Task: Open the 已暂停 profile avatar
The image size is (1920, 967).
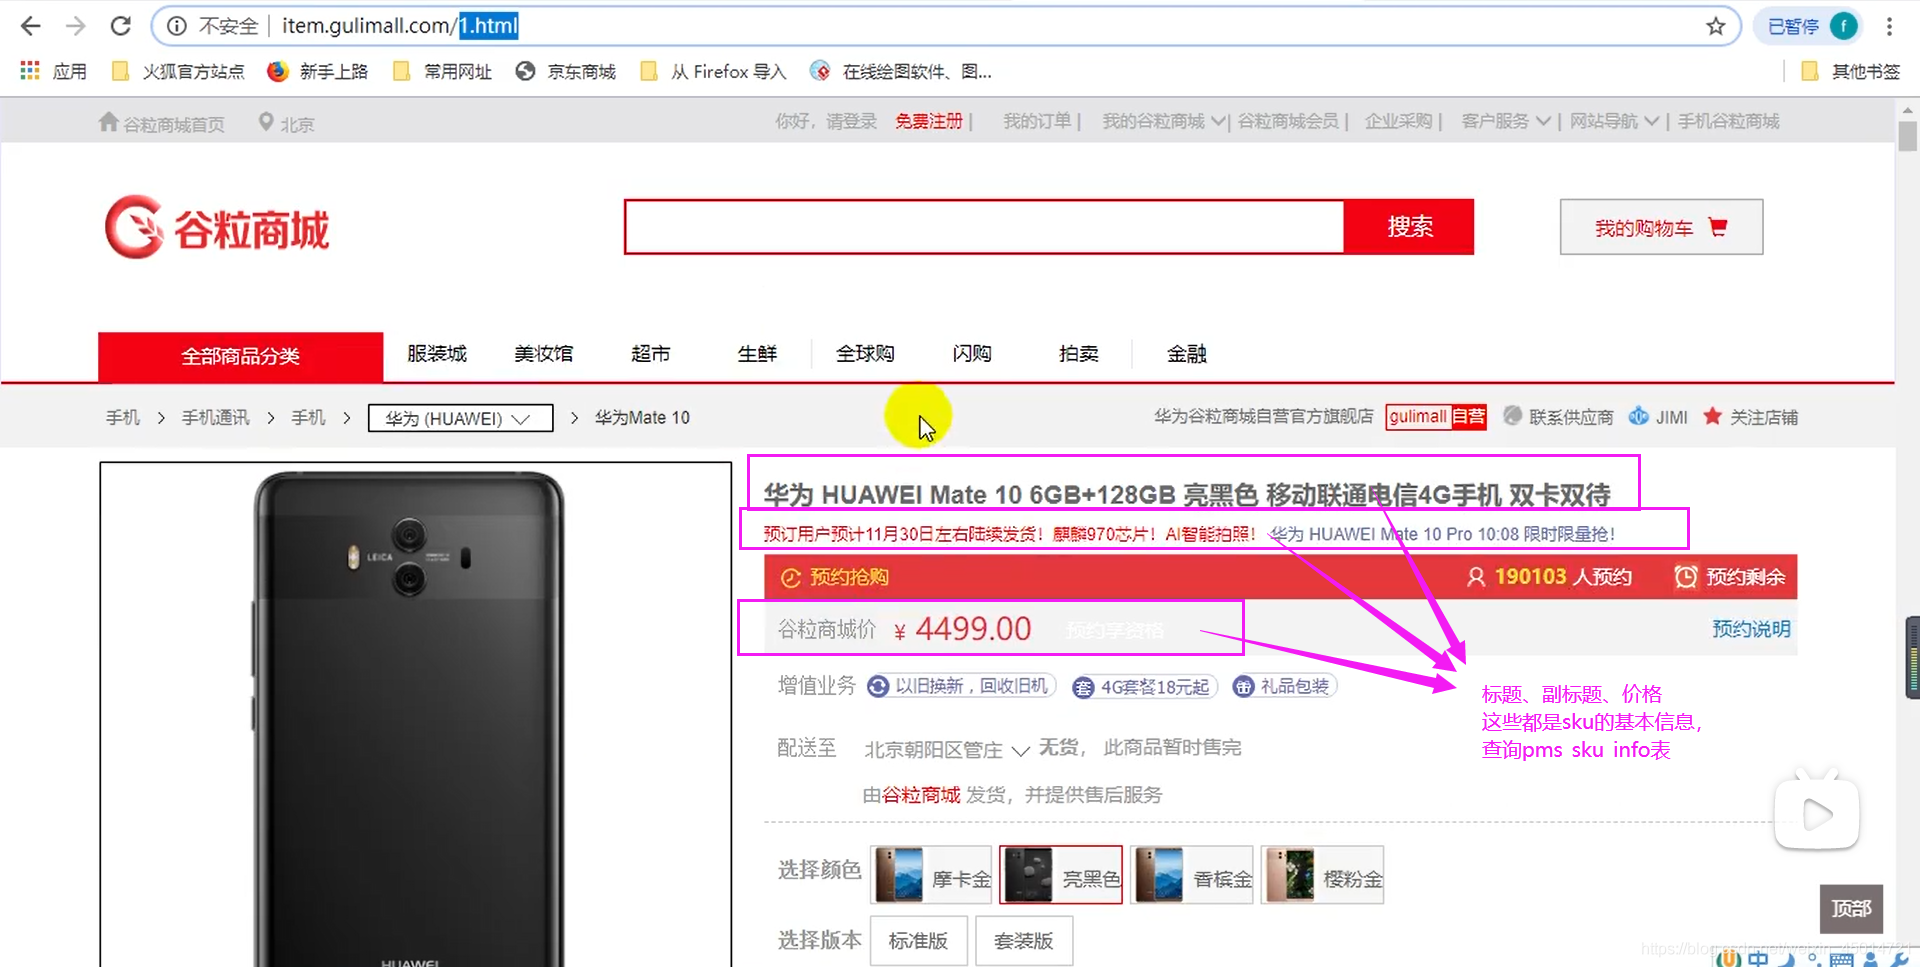Action: pyautogui.click(x=1843, y=26)
